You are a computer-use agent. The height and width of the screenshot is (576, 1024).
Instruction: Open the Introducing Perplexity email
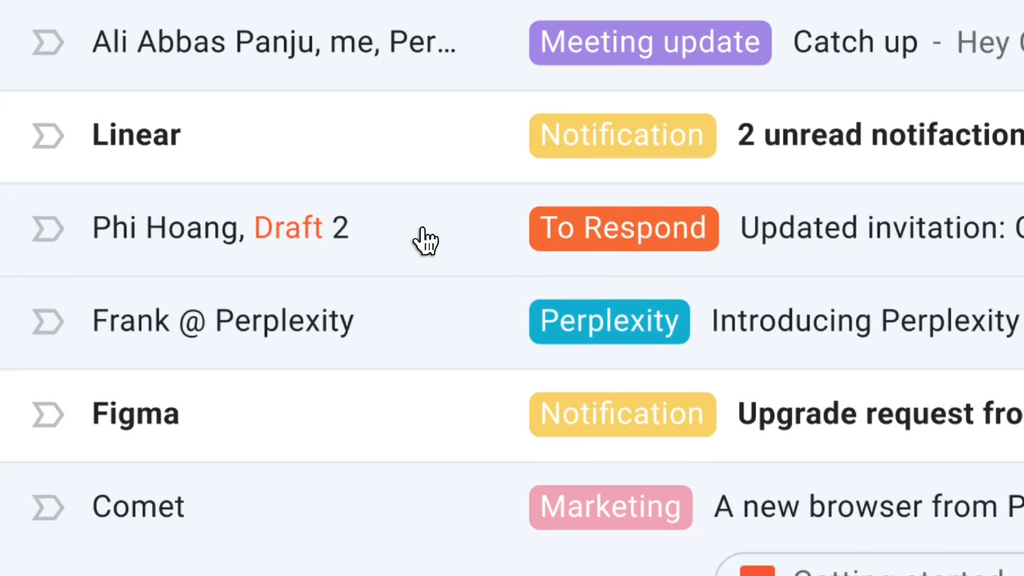(x=865, y=322)
